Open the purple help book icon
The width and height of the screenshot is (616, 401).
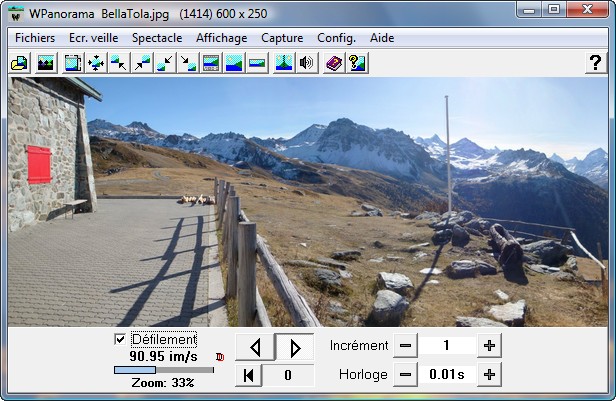point(334,63)
